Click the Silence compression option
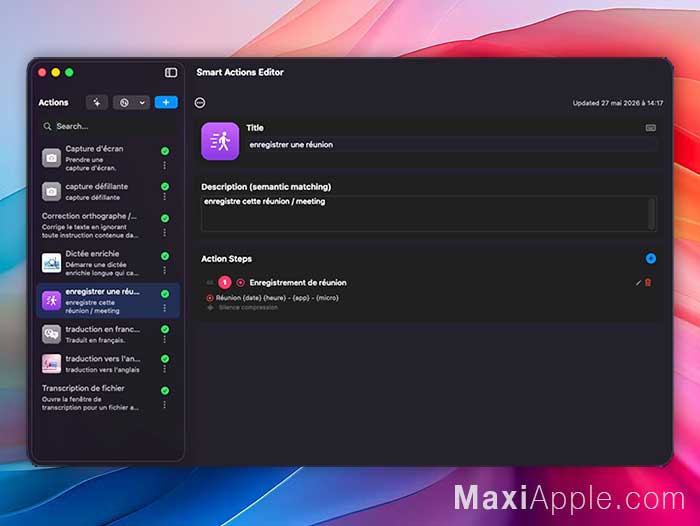The image size is (700, 526). pos(248,308)
